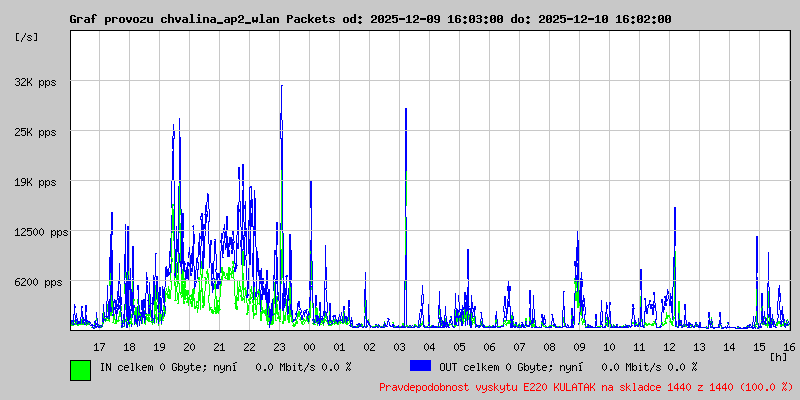Click the hour label '15' on time axis

coord(760,347)
